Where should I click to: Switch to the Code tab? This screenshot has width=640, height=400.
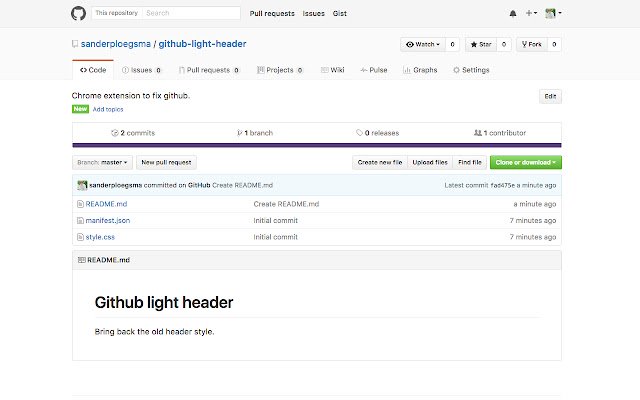(x=93, y=70)
